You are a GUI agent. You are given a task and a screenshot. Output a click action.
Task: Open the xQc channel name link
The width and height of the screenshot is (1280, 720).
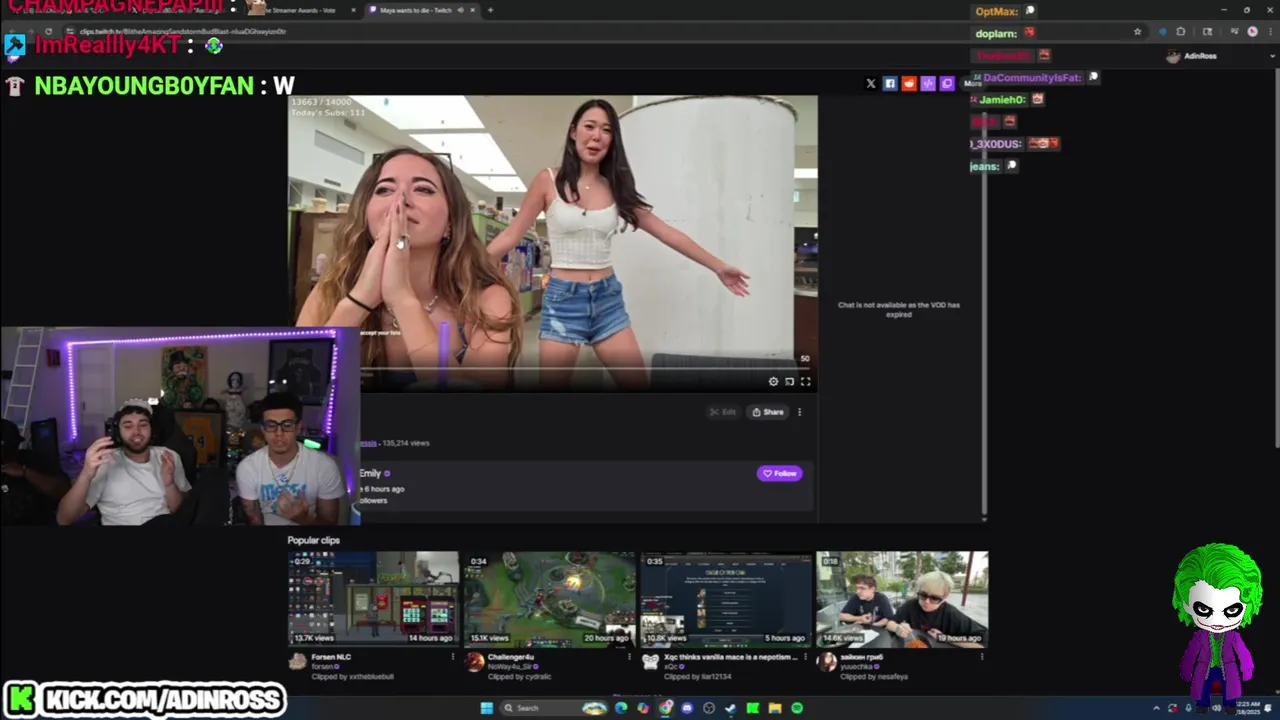pos(670,667)
